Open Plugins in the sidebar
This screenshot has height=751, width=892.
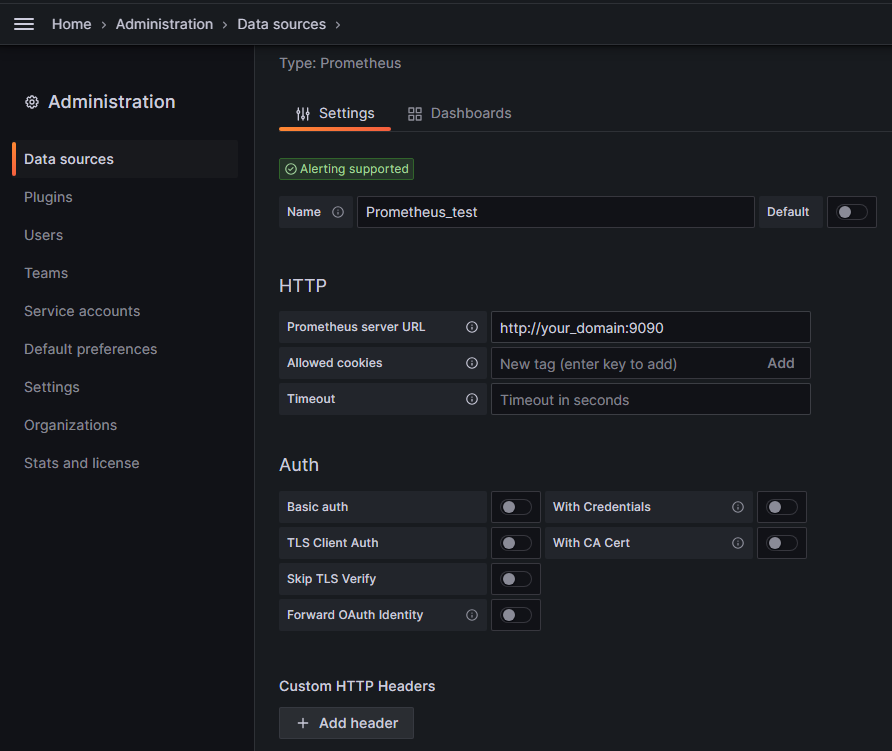coord(48,197)
